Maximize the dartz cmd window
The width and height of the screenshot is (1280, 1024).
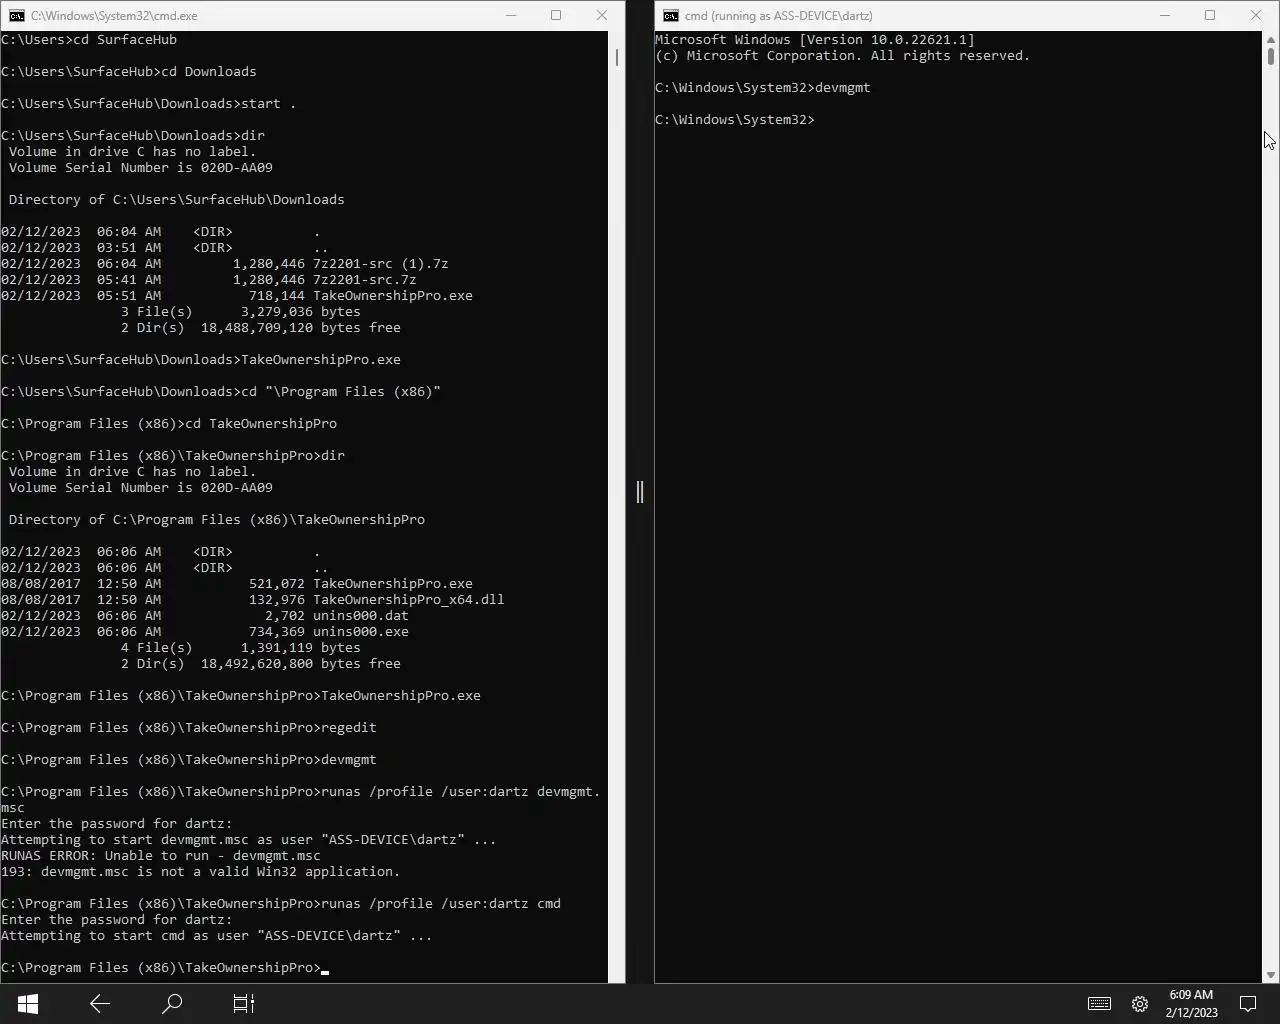1210,15
